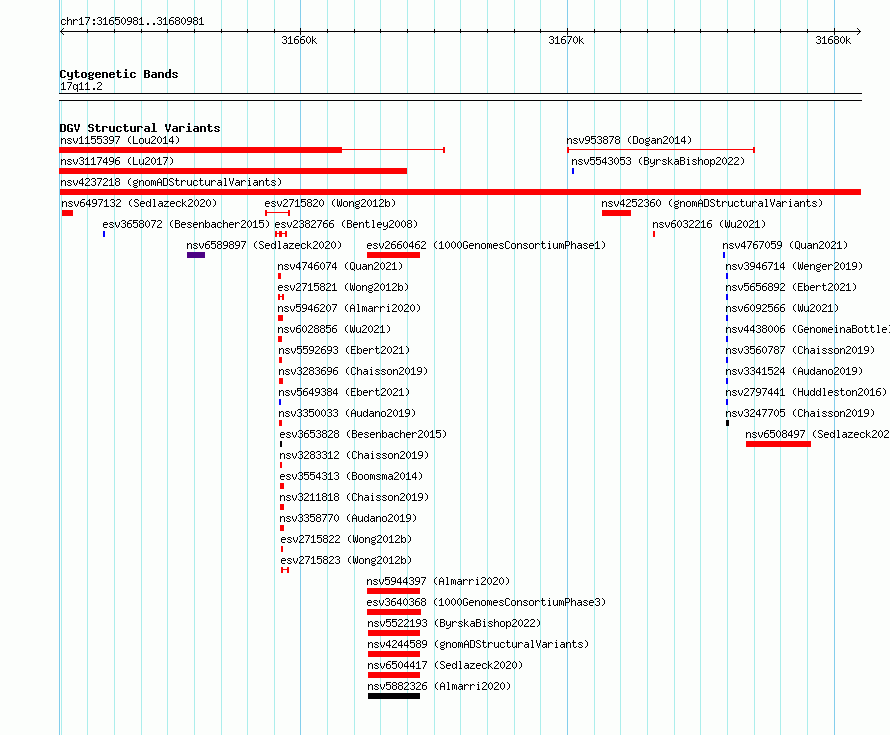Click the Cytogenetic Bands track title

tap(119, 74)
